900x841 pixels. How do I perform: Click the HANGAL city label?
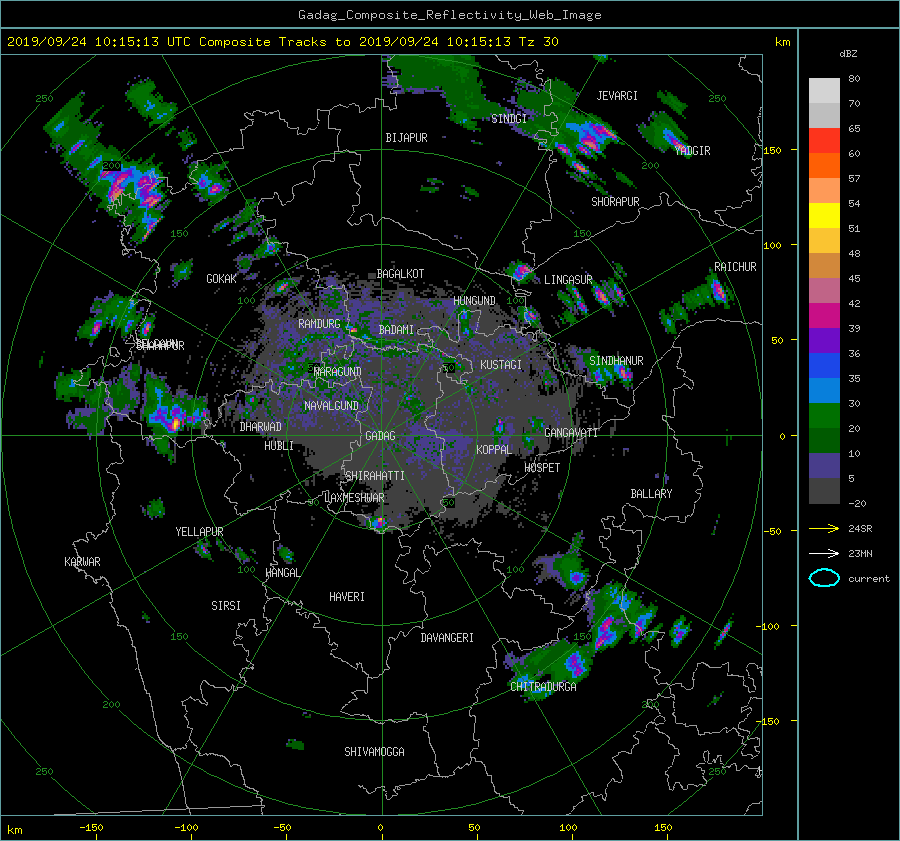tap(282, 573)
